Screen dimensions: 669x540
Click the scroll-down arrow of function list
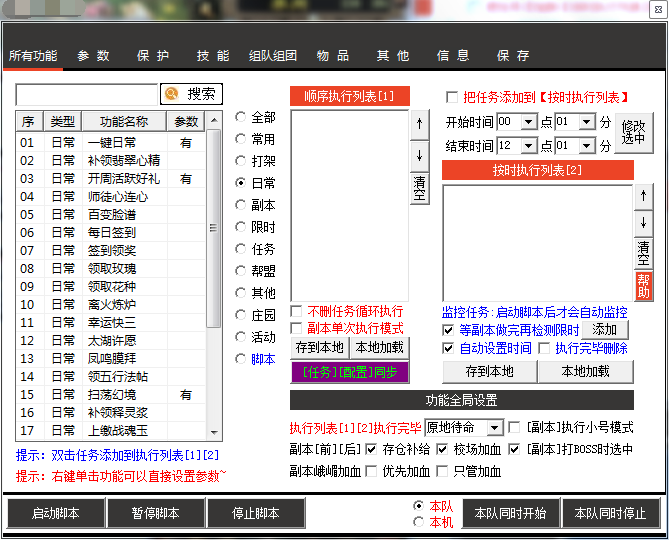tap(214, 433)
